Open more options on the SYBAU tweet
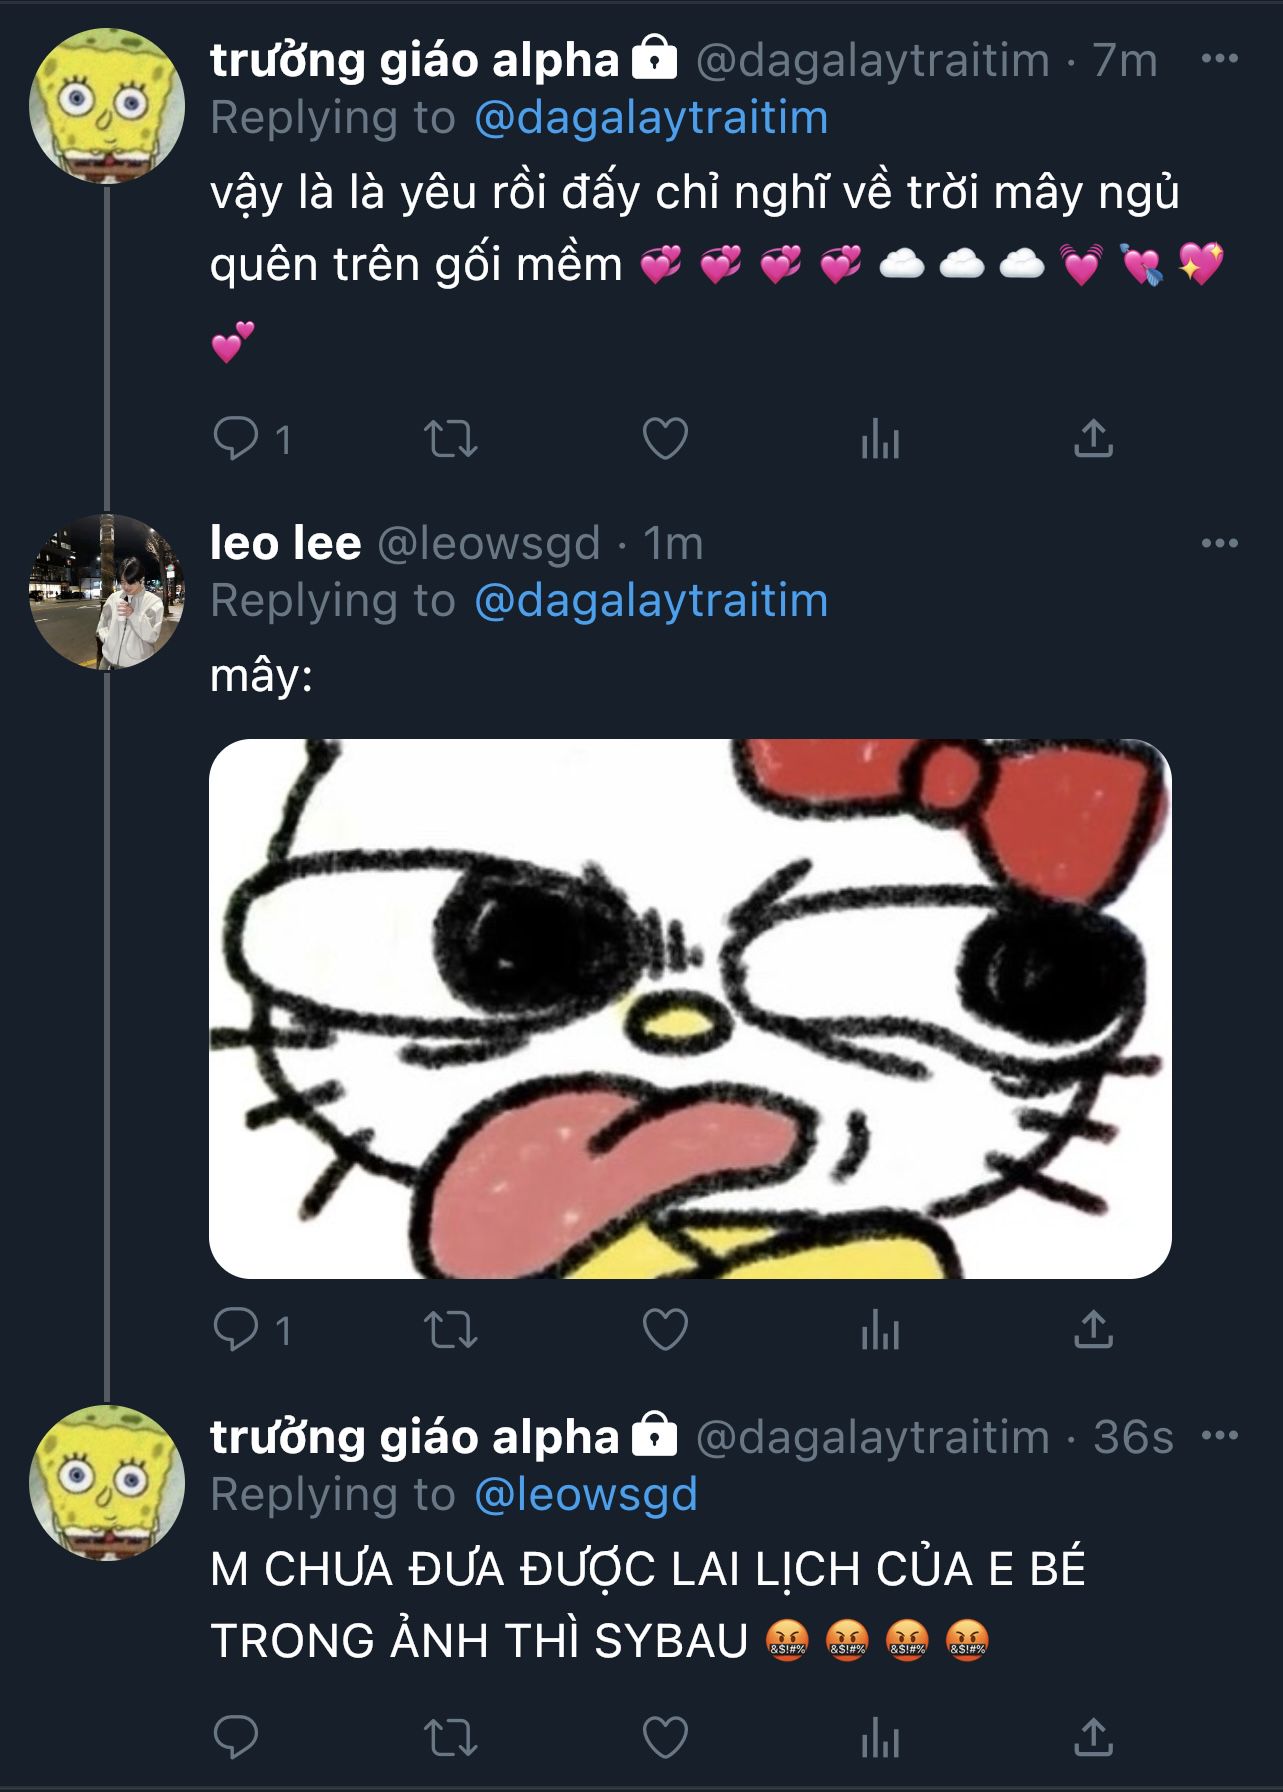 coord(1219,1436)
